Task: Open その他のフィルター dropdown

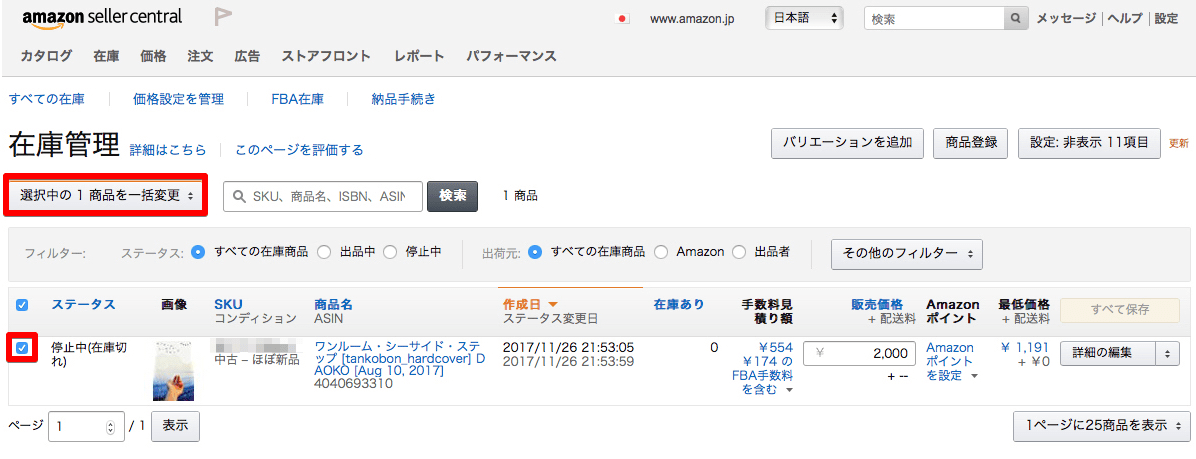Action: tap(907, 254)
